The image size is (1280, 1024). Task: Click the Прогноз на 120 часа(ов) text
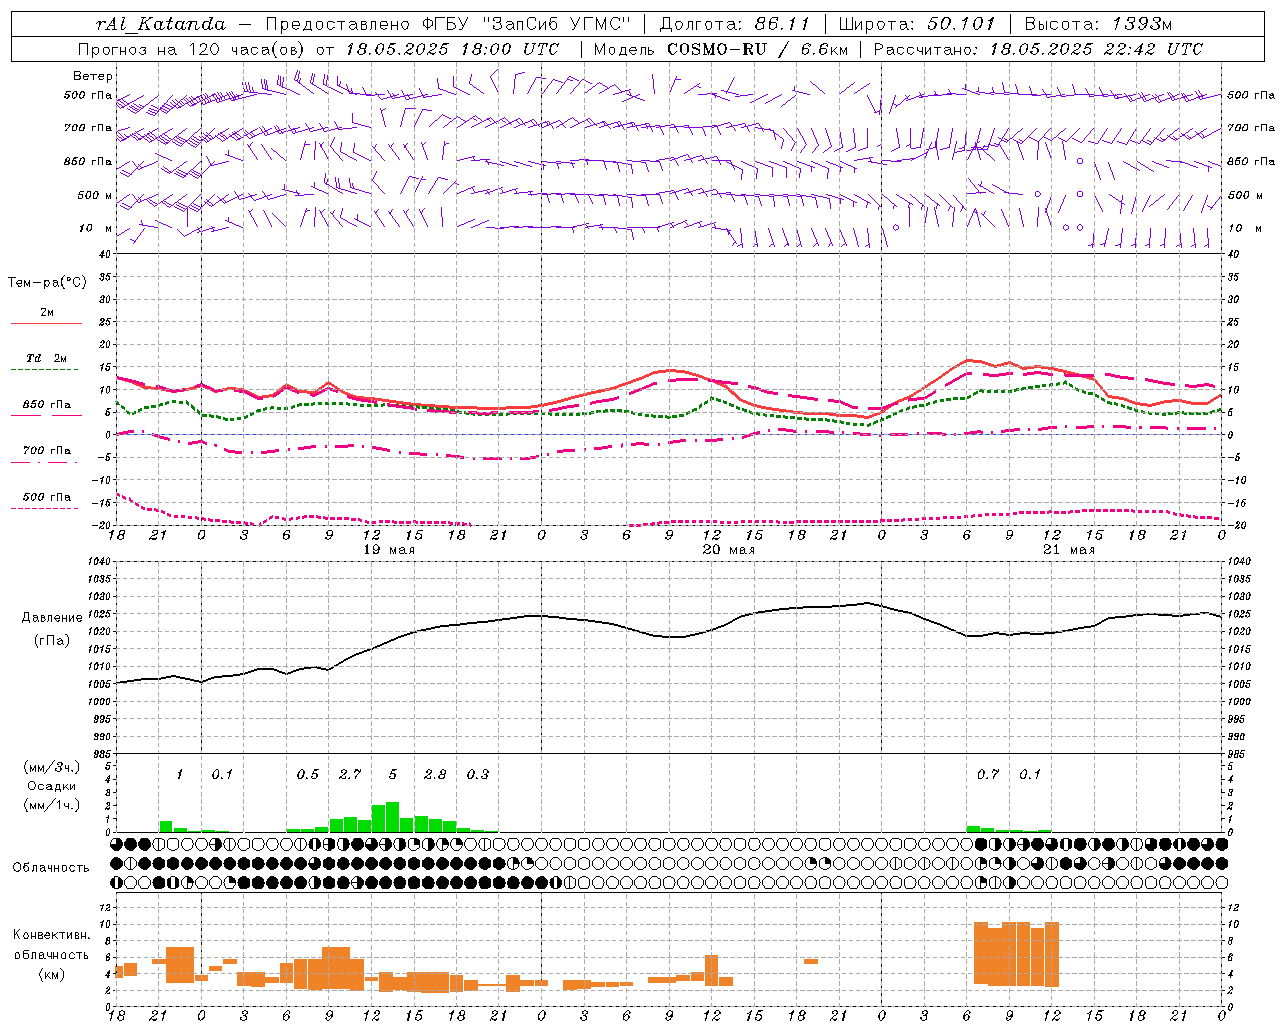(x=192, y=49)
